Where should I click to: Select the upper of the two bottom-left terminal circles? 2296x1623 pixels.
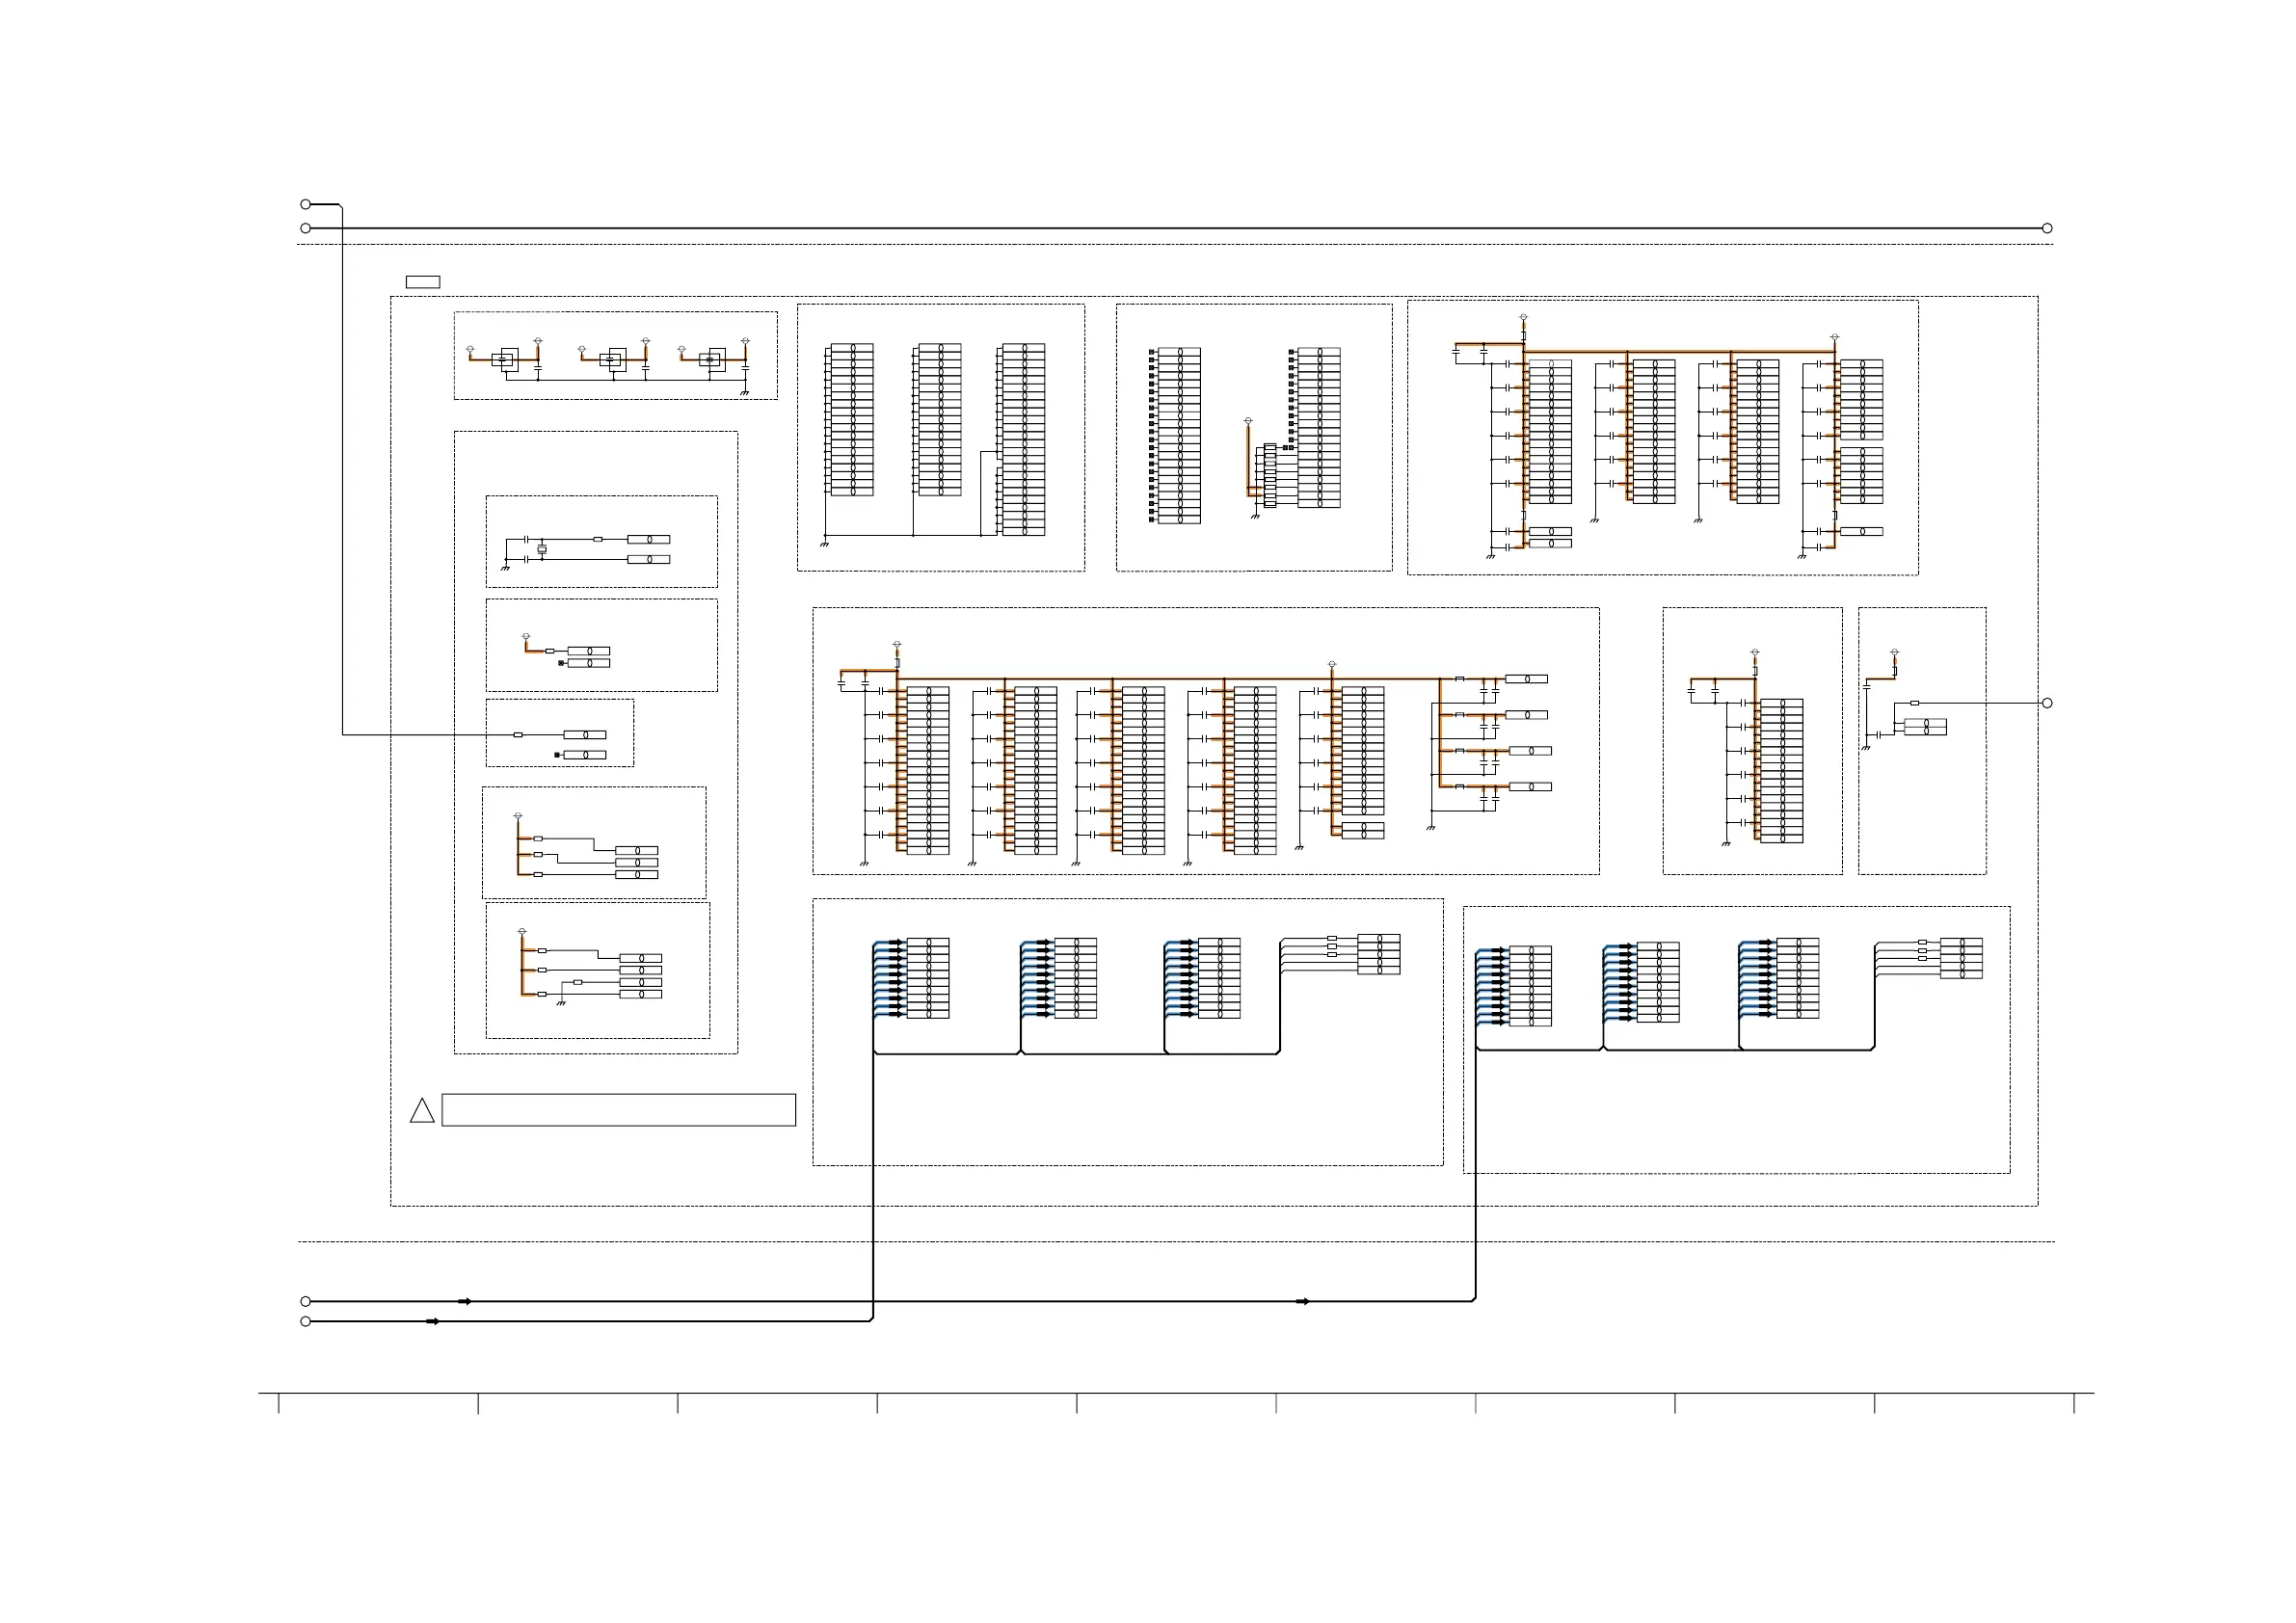(x=306, y=1301)
